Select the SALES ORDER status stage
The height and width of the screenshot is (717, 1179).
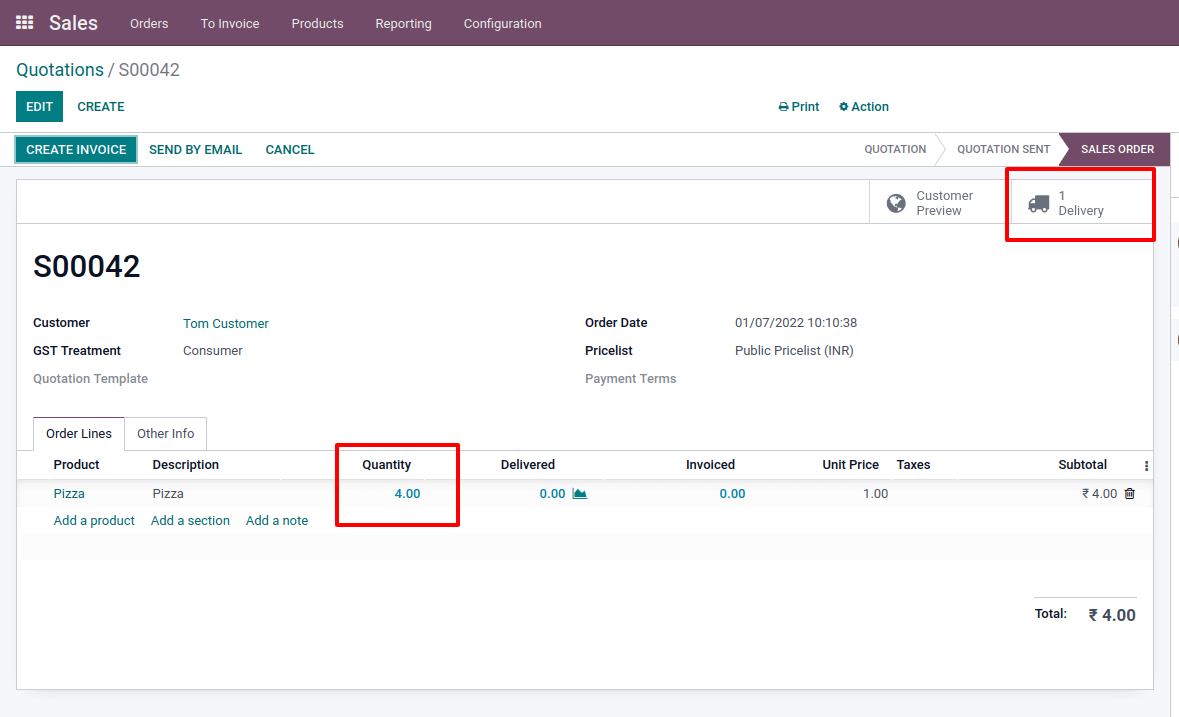coord(1117,149)
